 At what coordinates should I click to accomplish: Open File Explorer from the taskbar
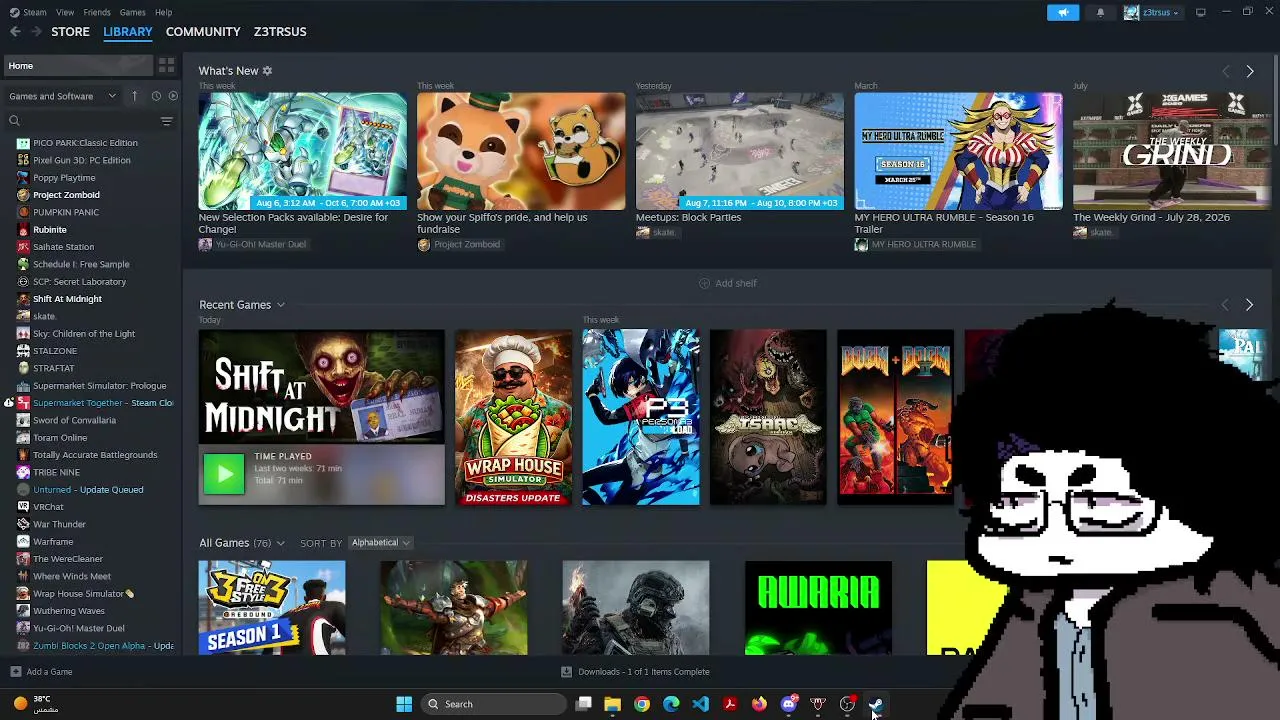(613, 704)
